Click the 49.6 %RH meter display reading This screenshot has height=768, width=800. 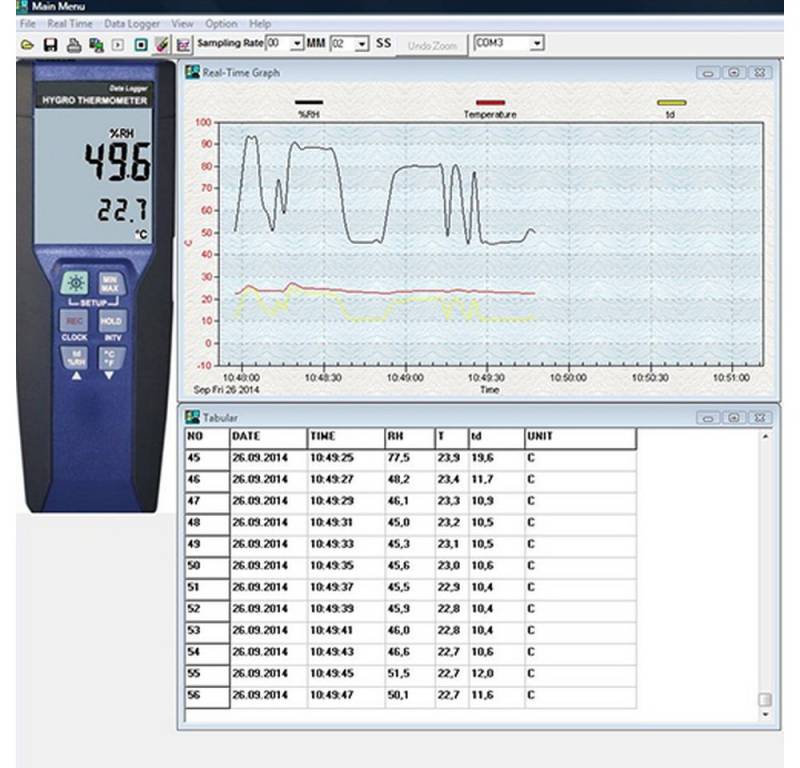pyautogui.click(x=117, y=161)
